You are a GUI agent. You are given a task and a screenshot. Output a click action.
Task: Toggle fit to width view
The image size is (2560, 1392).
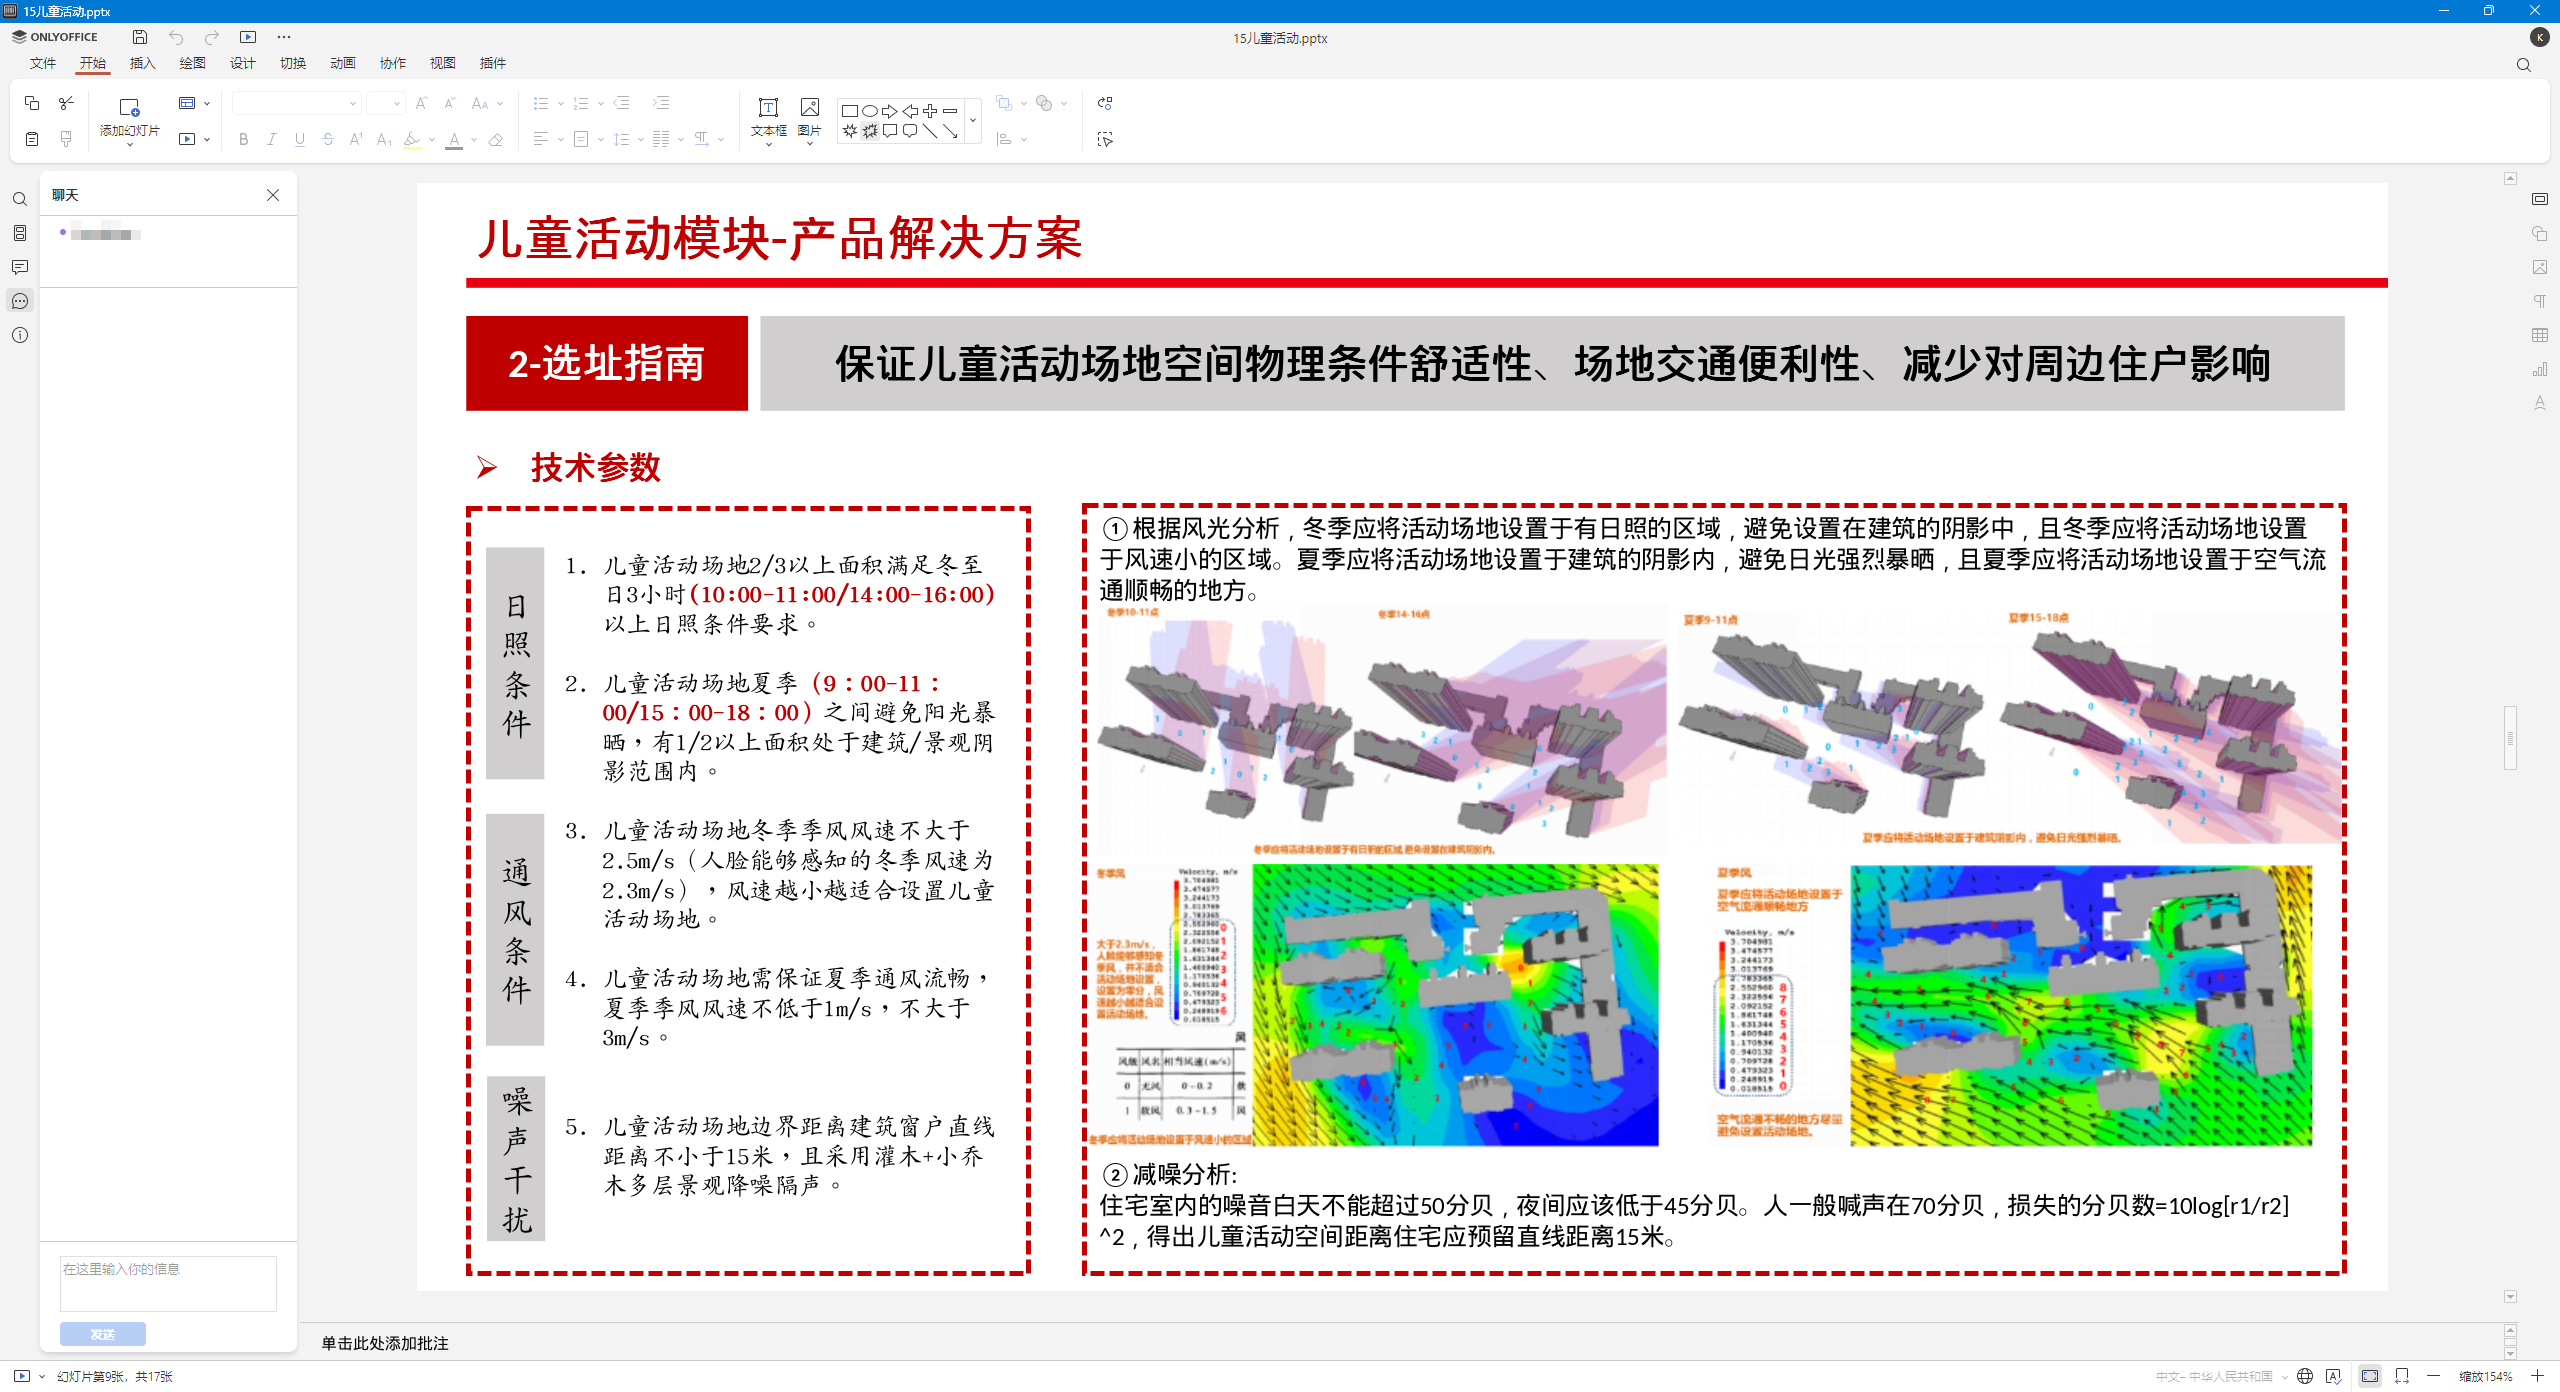pyautogui.click(x=2402, y=1376)
